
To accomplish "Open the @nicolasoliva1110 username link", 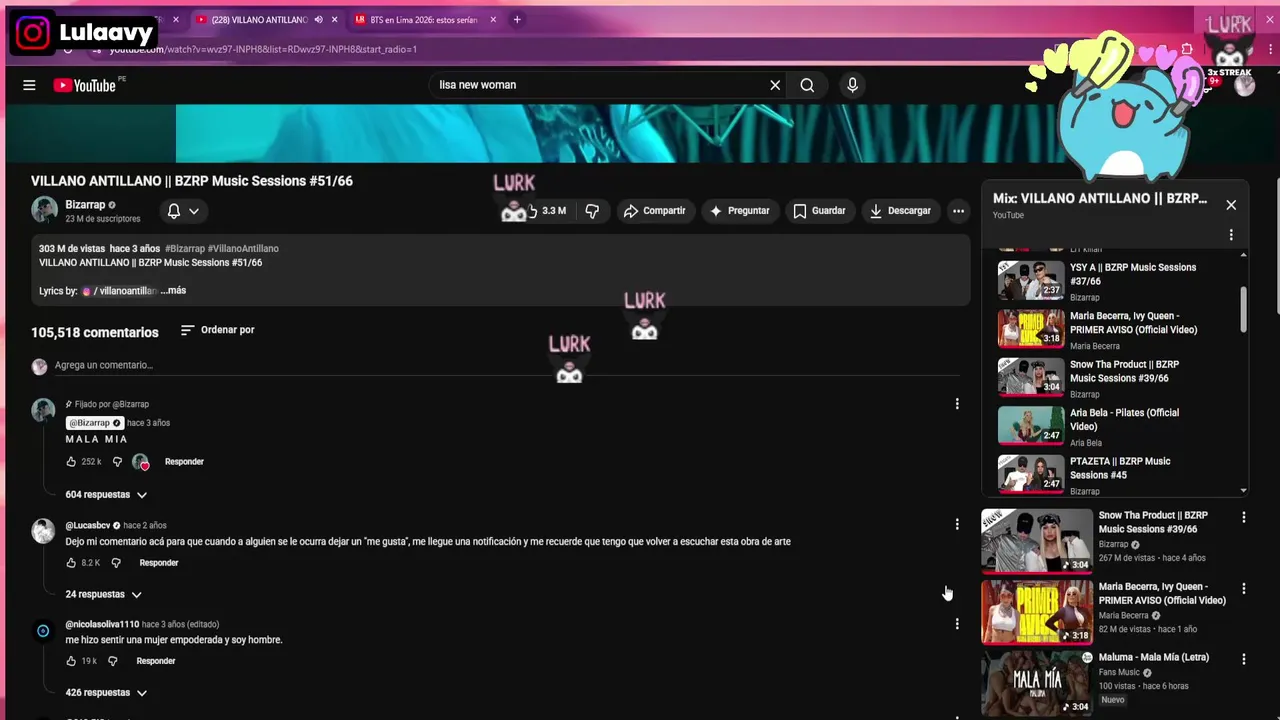I will 102,625.
